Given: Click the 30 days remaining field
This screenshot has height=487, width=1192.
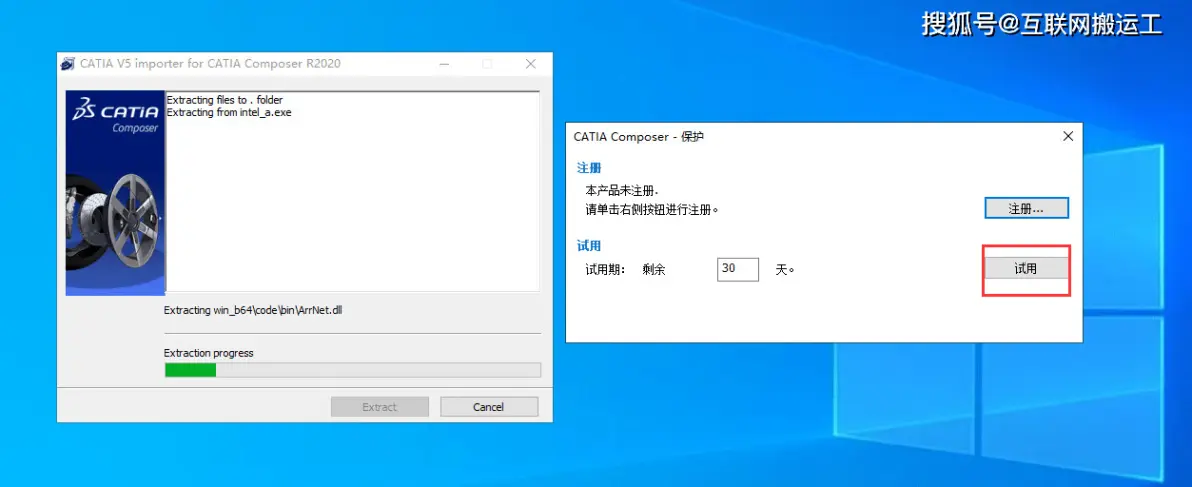Looking at the screenshot, I should click(737, 269).
